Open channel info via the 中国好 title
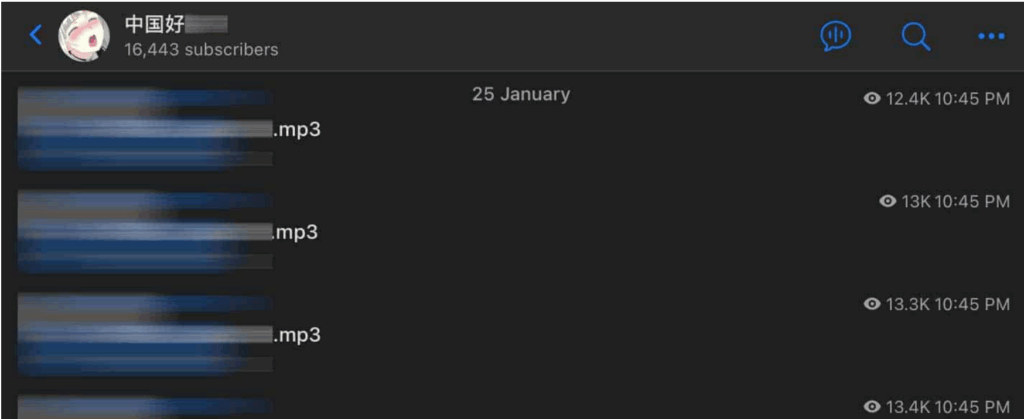Image resolution: width=1024 pixels, height=419 pixels. pyautogui.click(x=176, y=25)
